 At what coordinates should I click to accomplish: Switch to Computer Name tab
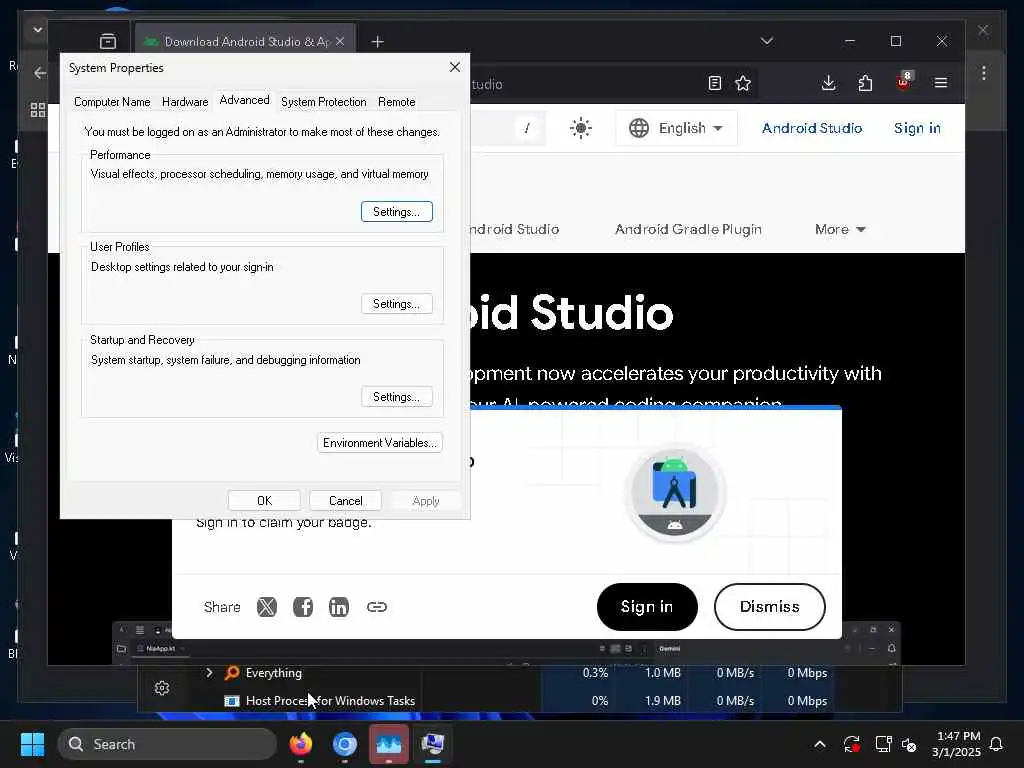tap(112, 102)
